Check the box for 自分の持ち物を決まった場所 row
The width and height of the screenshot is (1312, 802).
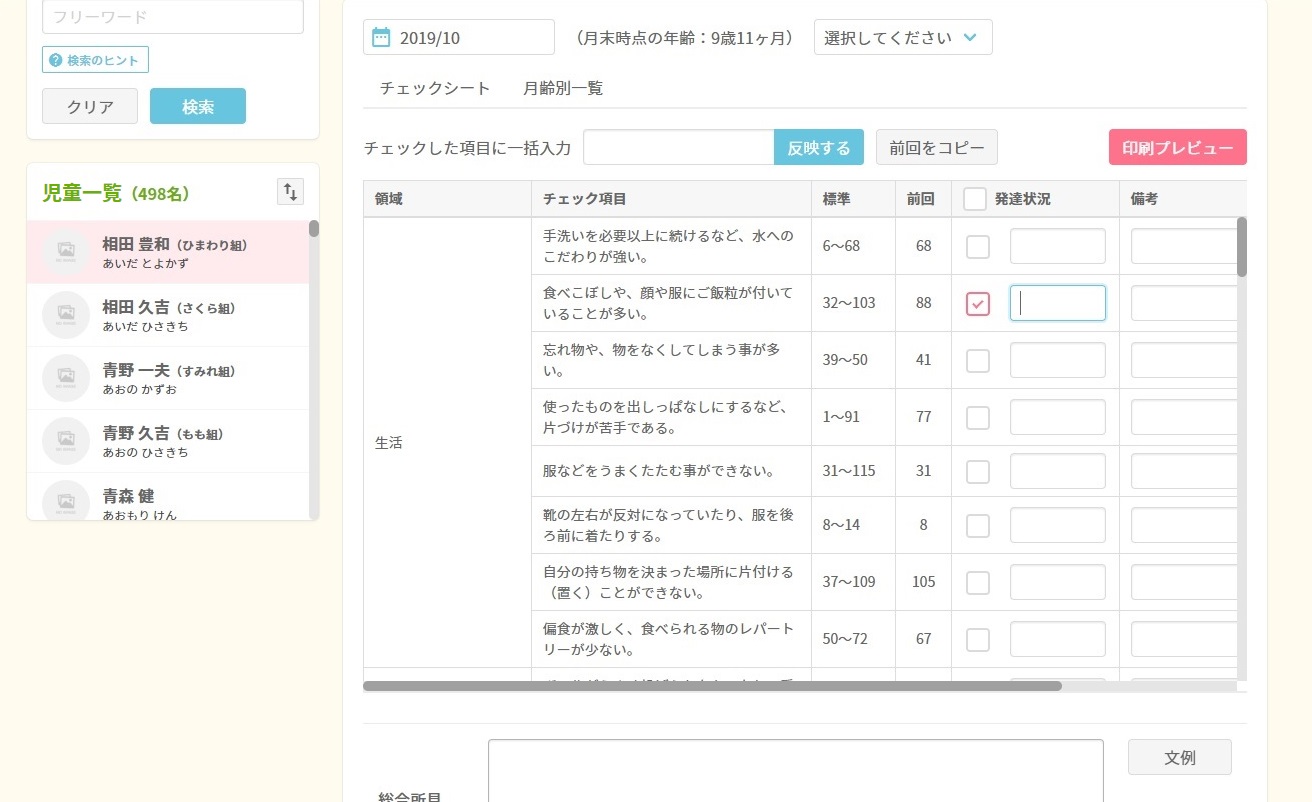(978, 582)
